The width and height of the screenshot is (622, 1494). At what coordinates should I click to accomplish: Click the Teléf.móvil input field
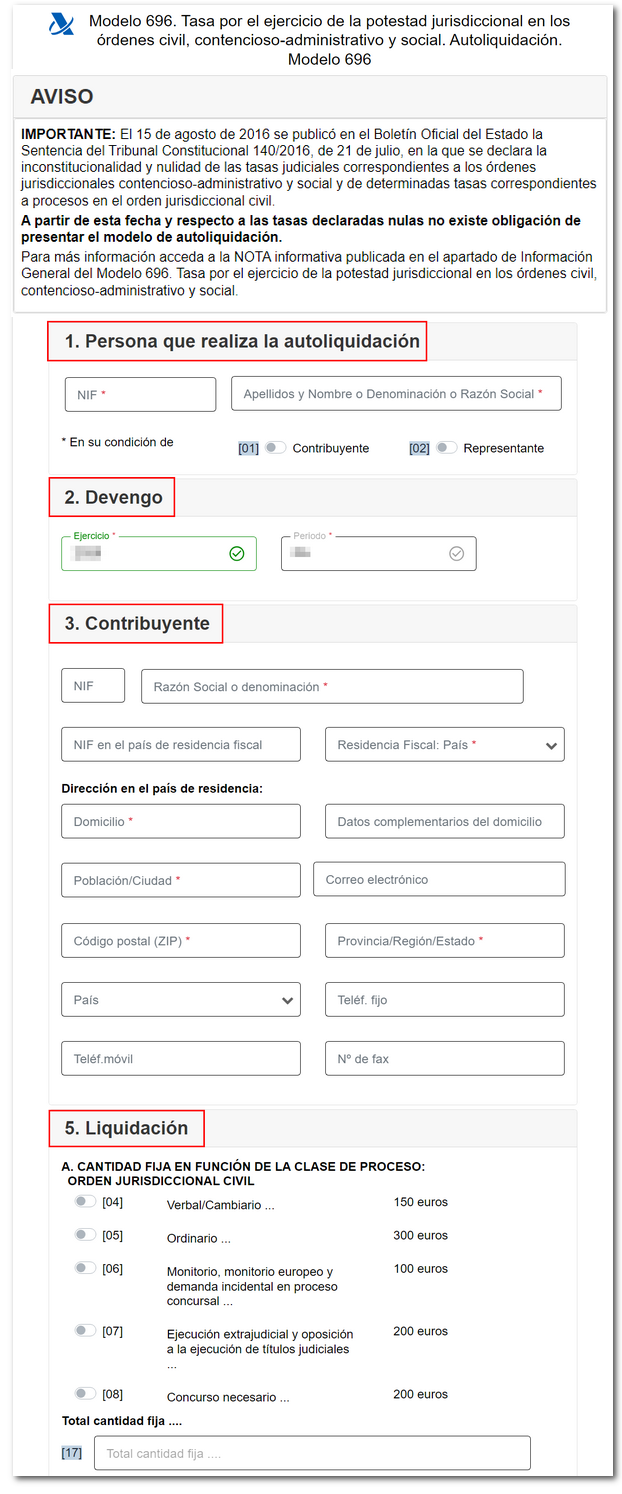click(180, 1058)
